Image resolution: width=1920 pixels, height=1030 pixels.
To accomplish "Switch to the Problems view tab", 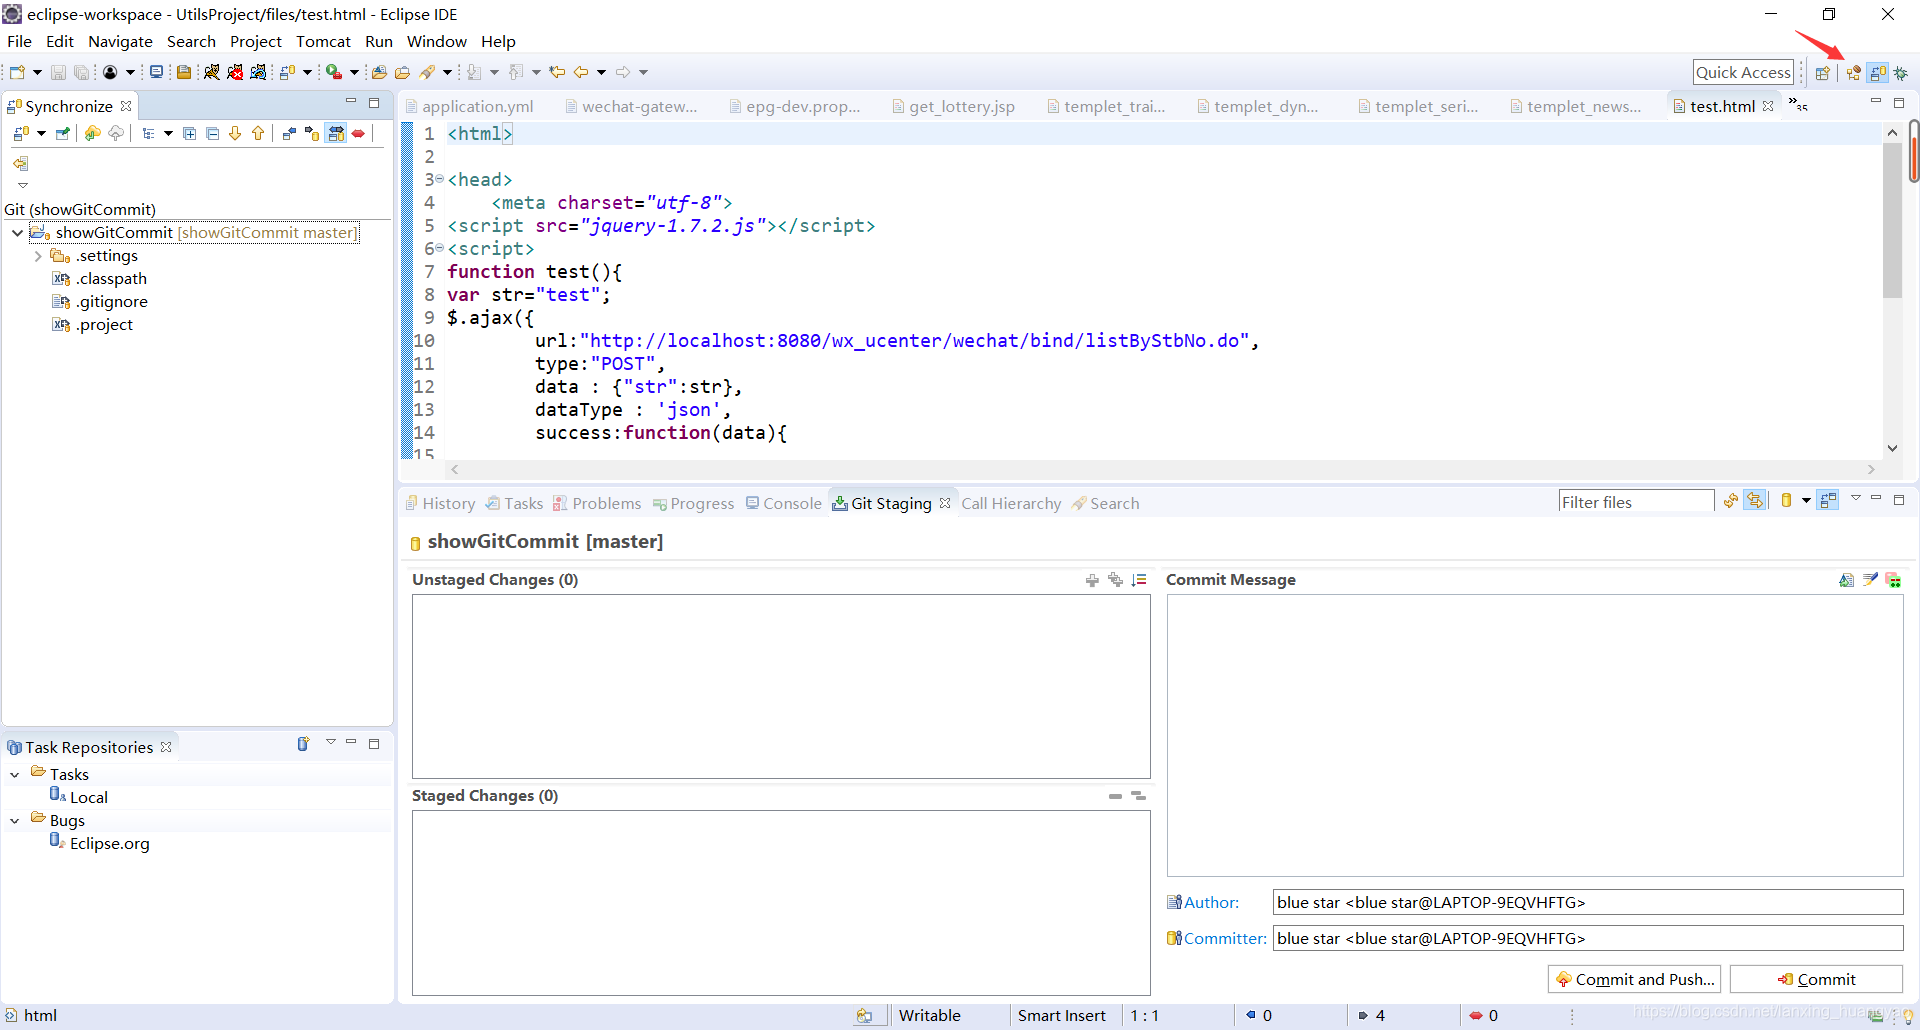I will pyautogui.click(x=597, y=504).
